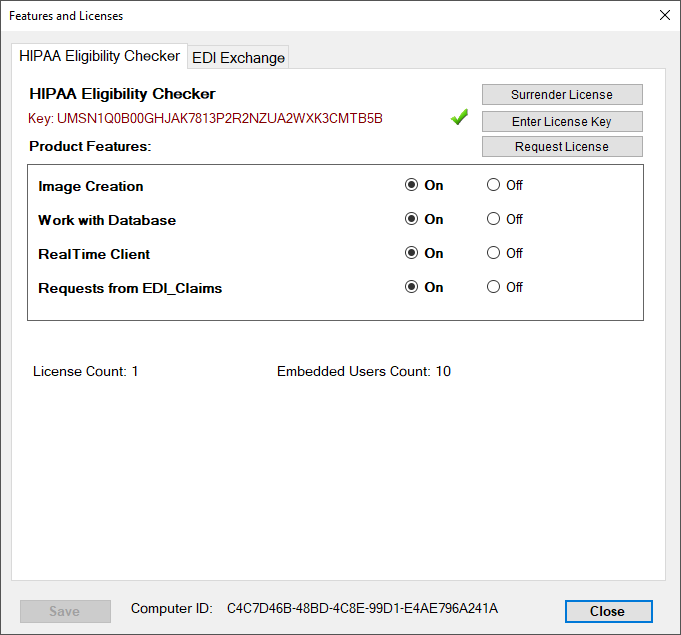The image size is (681, 635).
Task: Click the Requests from EDI_Claims label
Action: pos(130,288)
